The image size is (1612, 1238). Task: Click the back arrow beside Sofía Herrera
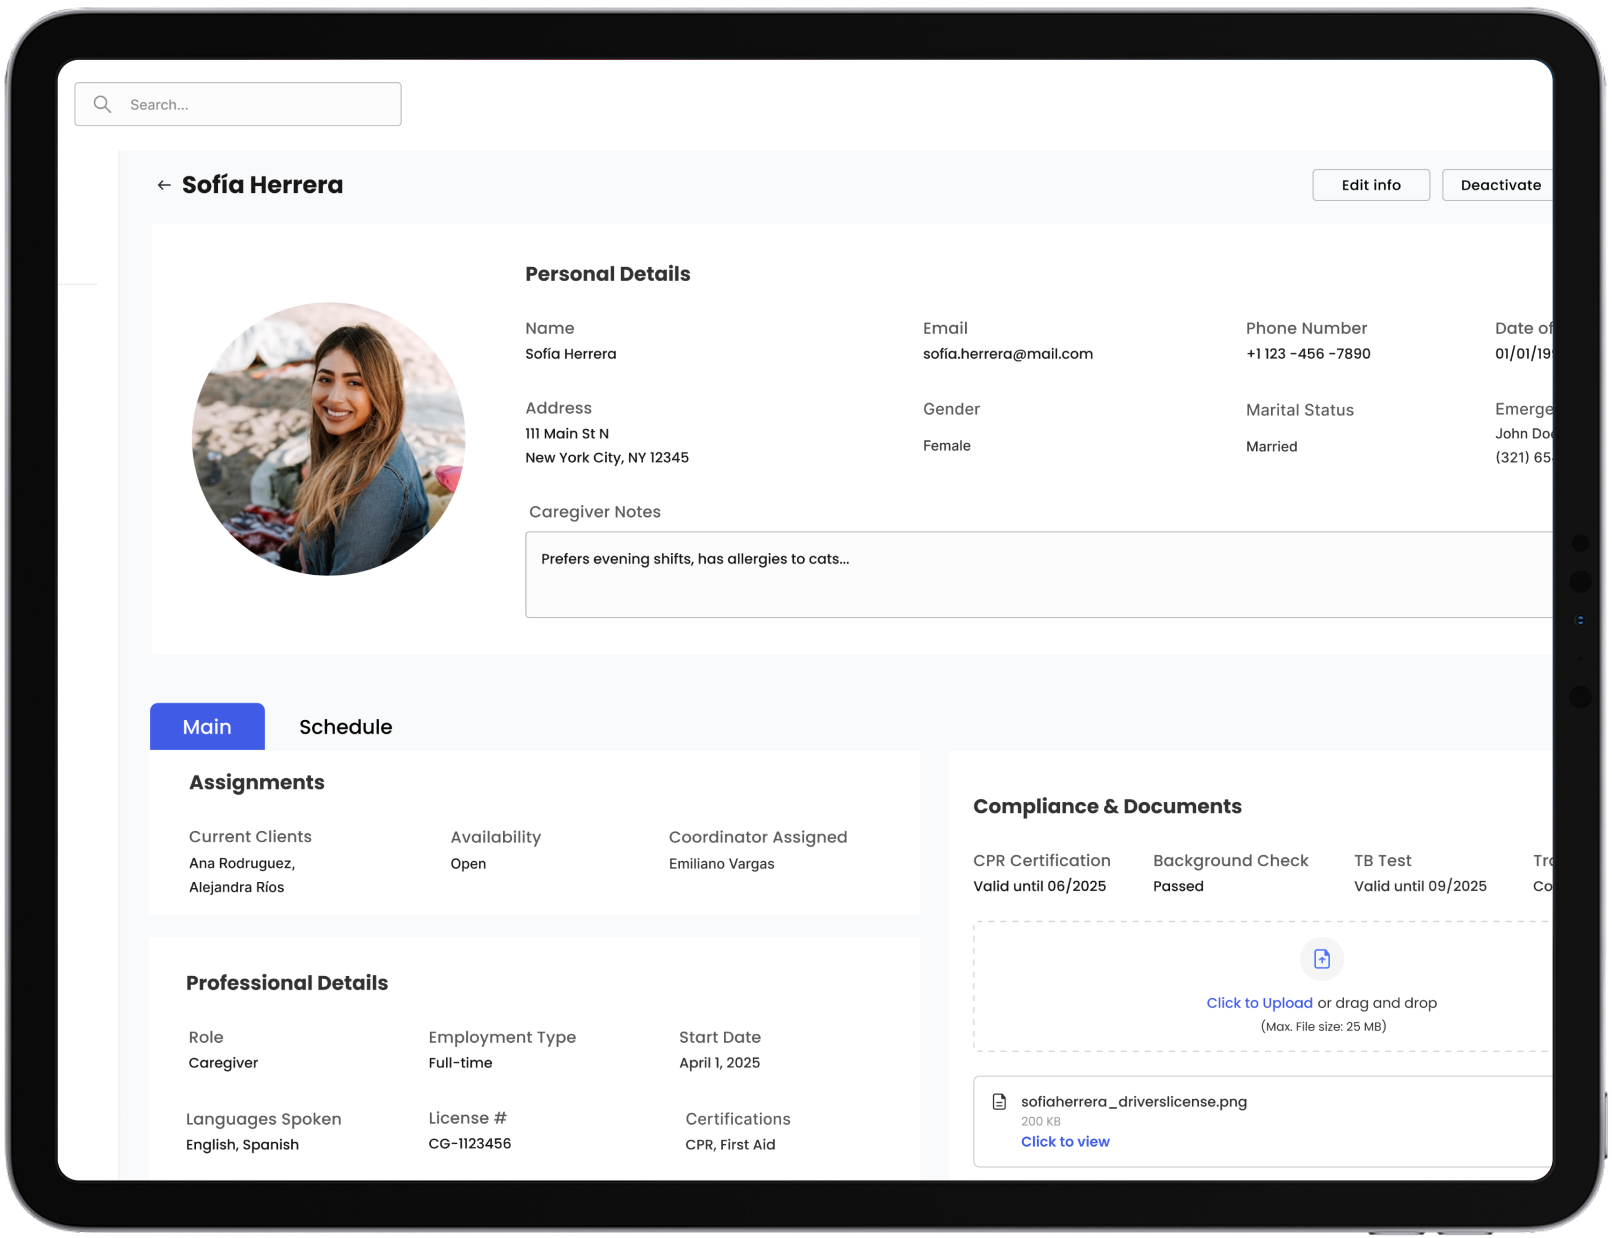click(x=164, y=185)
